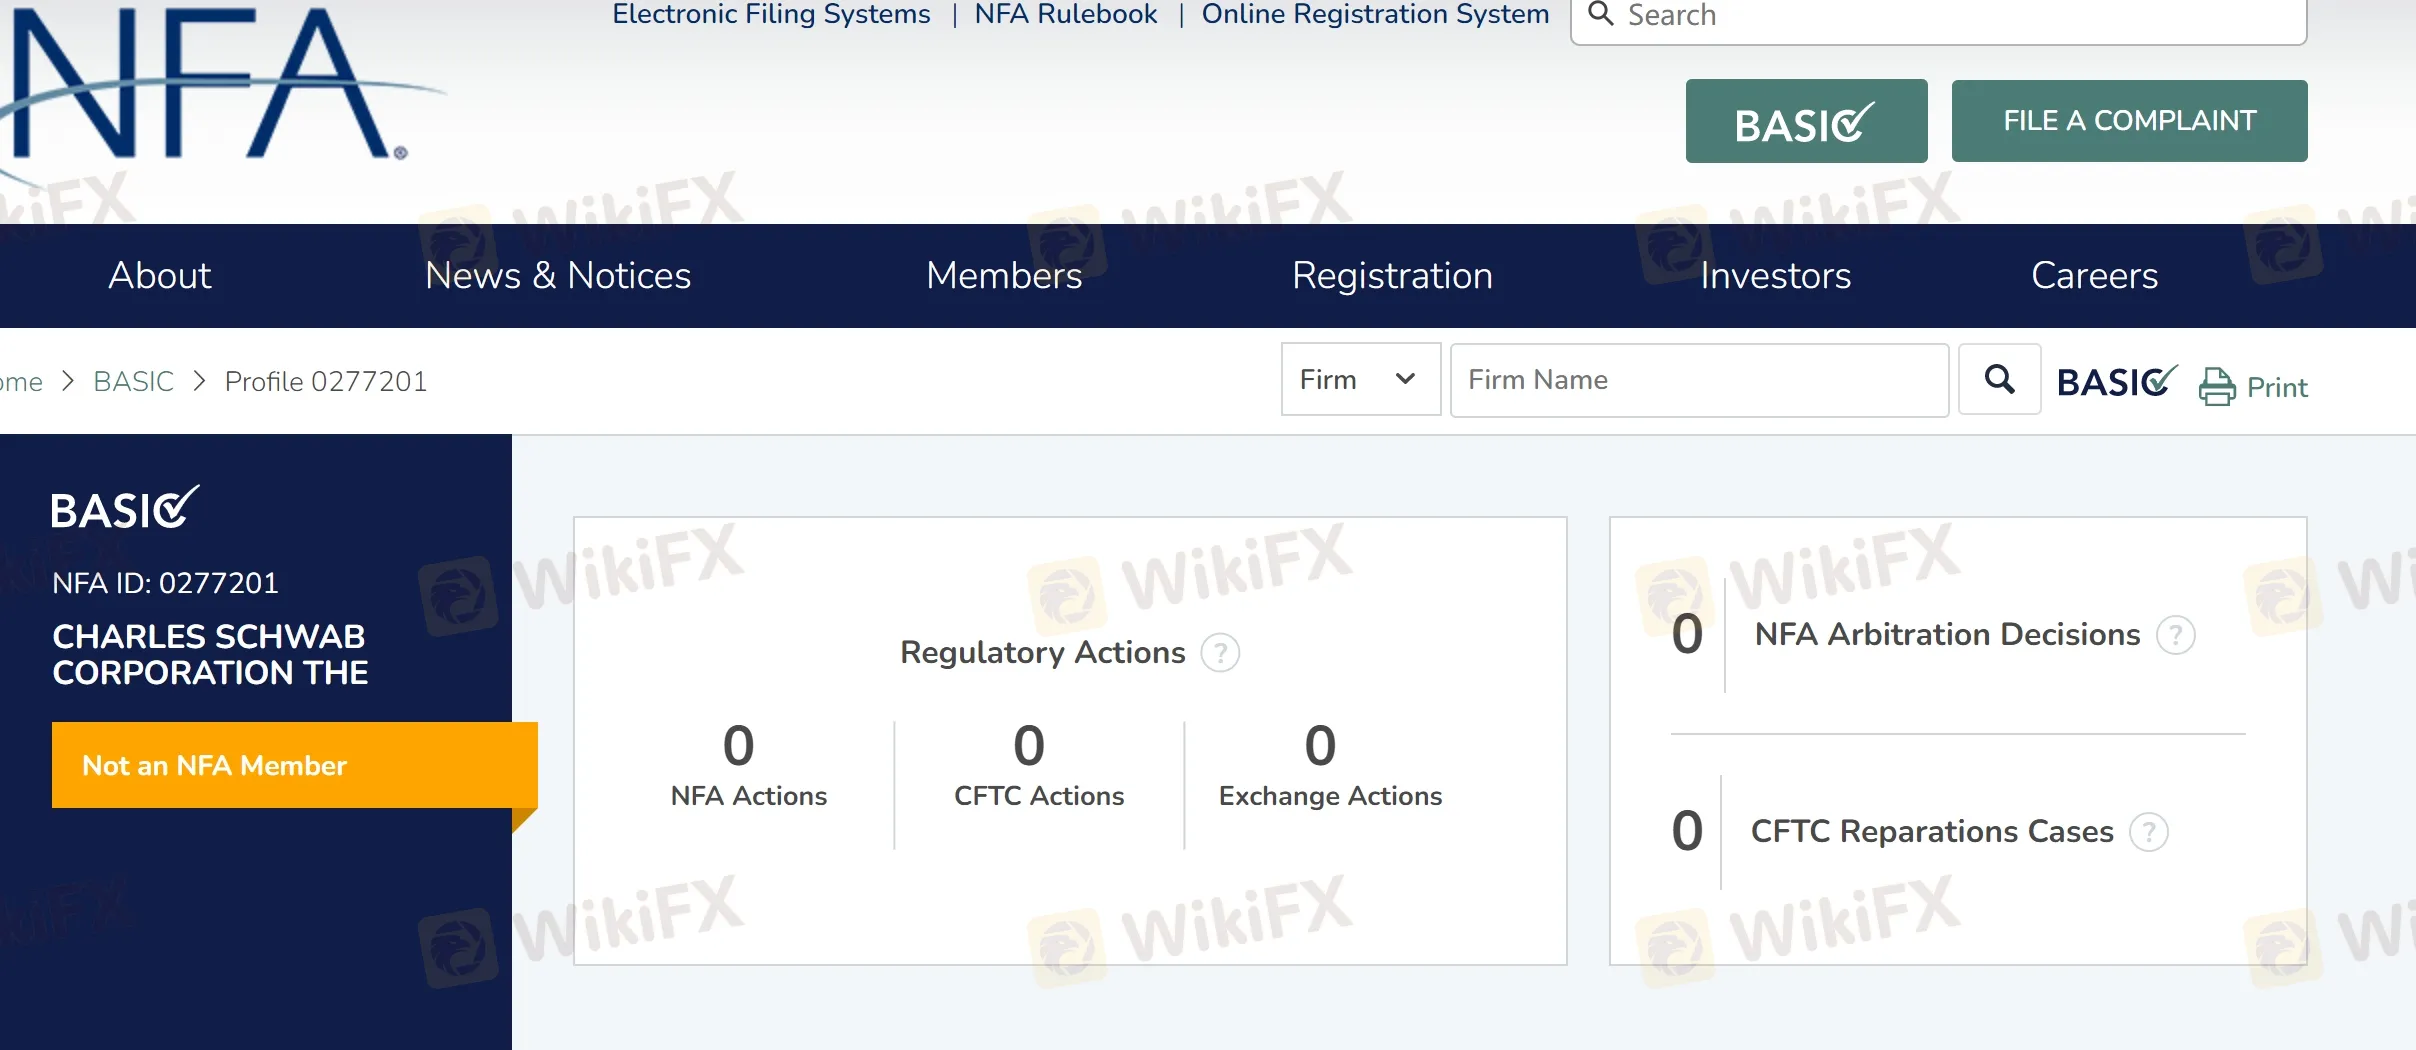Screen dimensions: 2416x1050
Task: Open the Investors menu
Action: click(1775, 275)
